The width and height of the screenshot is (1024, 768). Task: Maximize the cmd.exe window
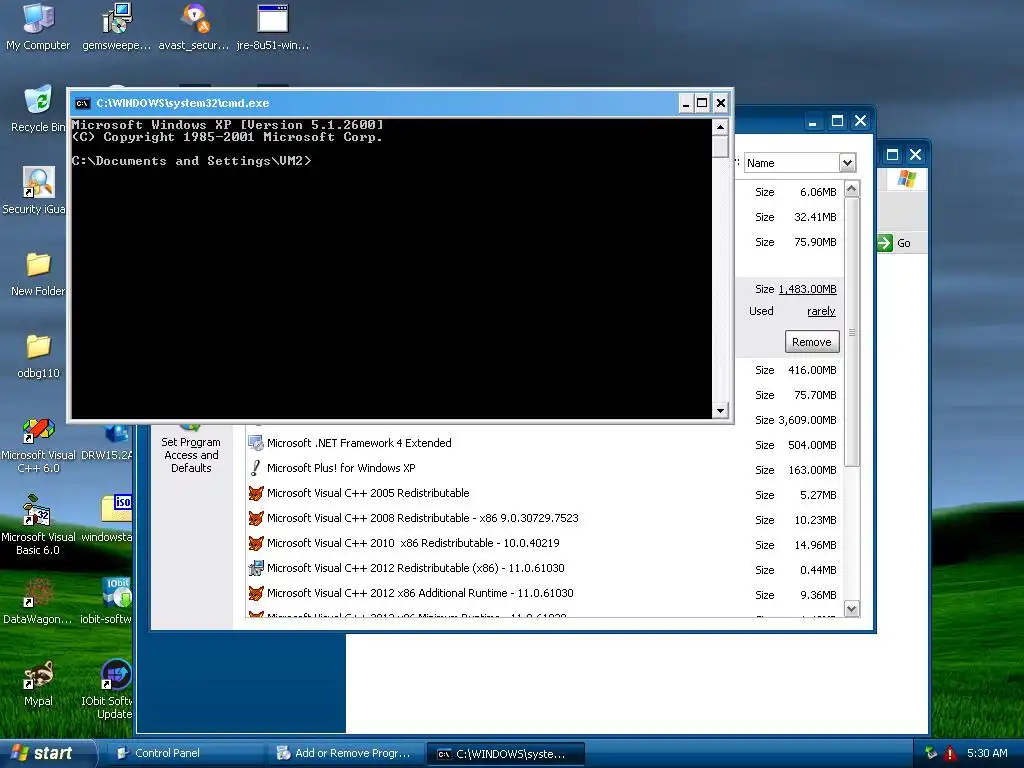702,103
